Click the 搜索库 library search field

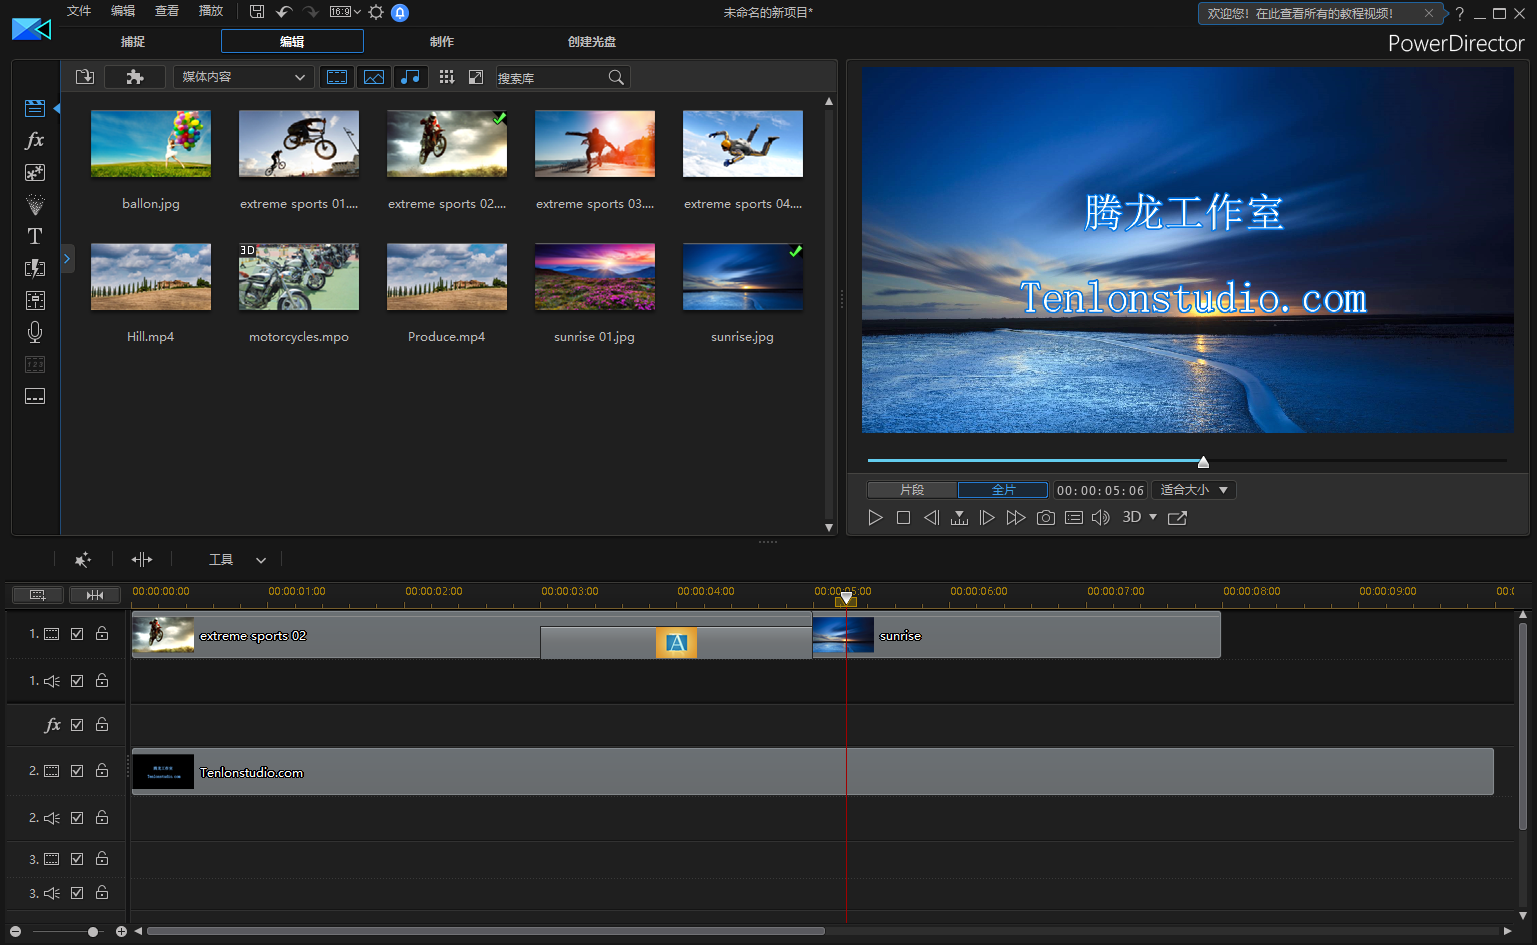tap(553, 77)
